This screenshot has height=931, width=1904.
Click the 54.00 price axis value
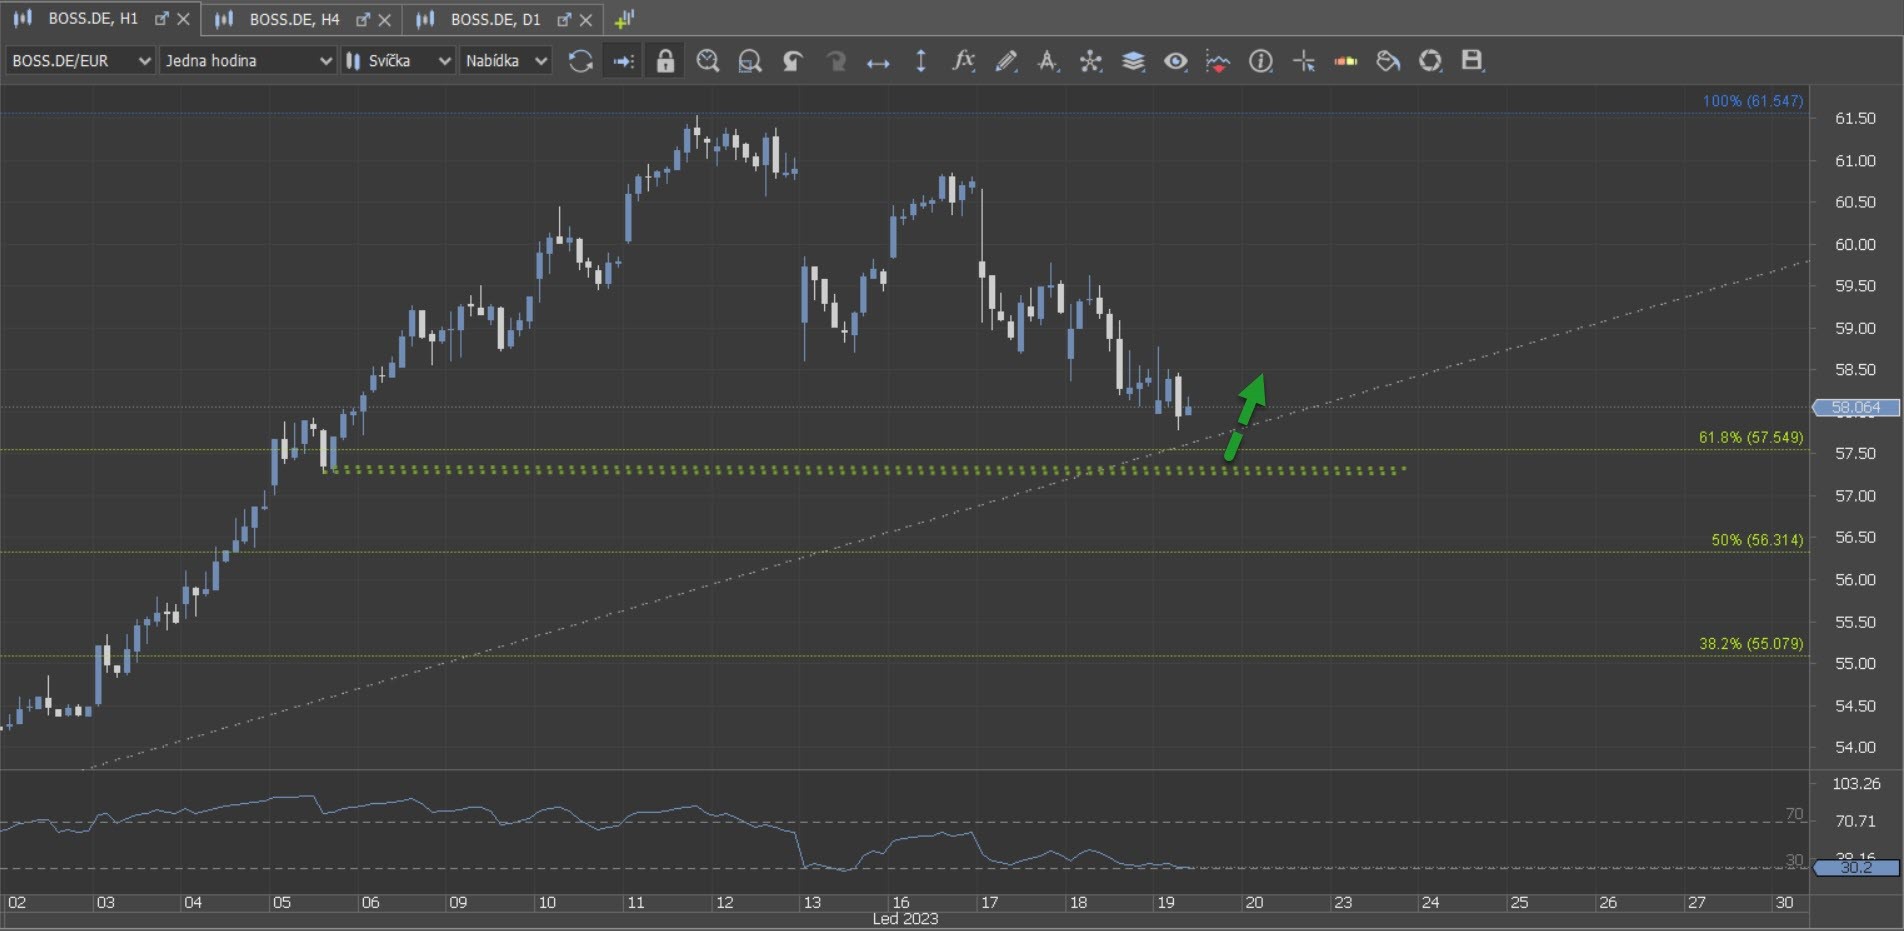point(1855,747)
